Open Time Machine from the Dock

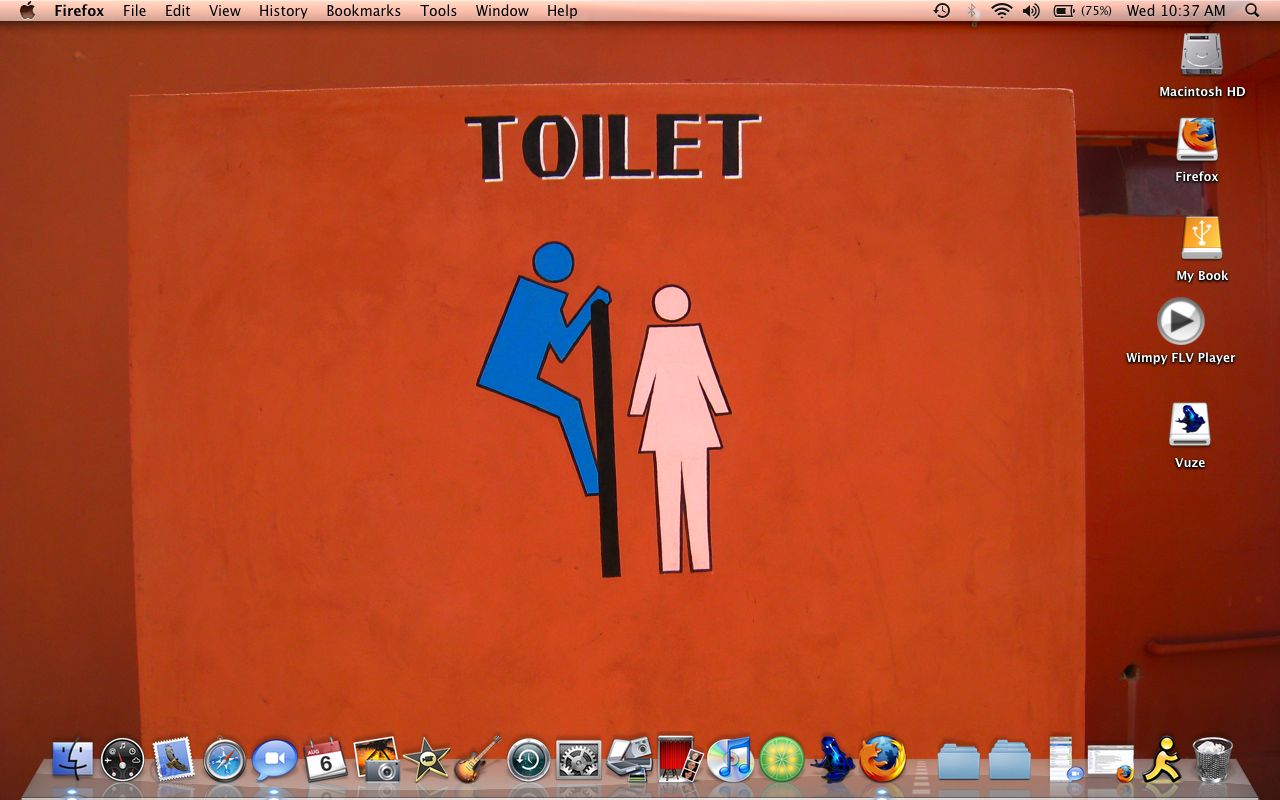point(528,760)
